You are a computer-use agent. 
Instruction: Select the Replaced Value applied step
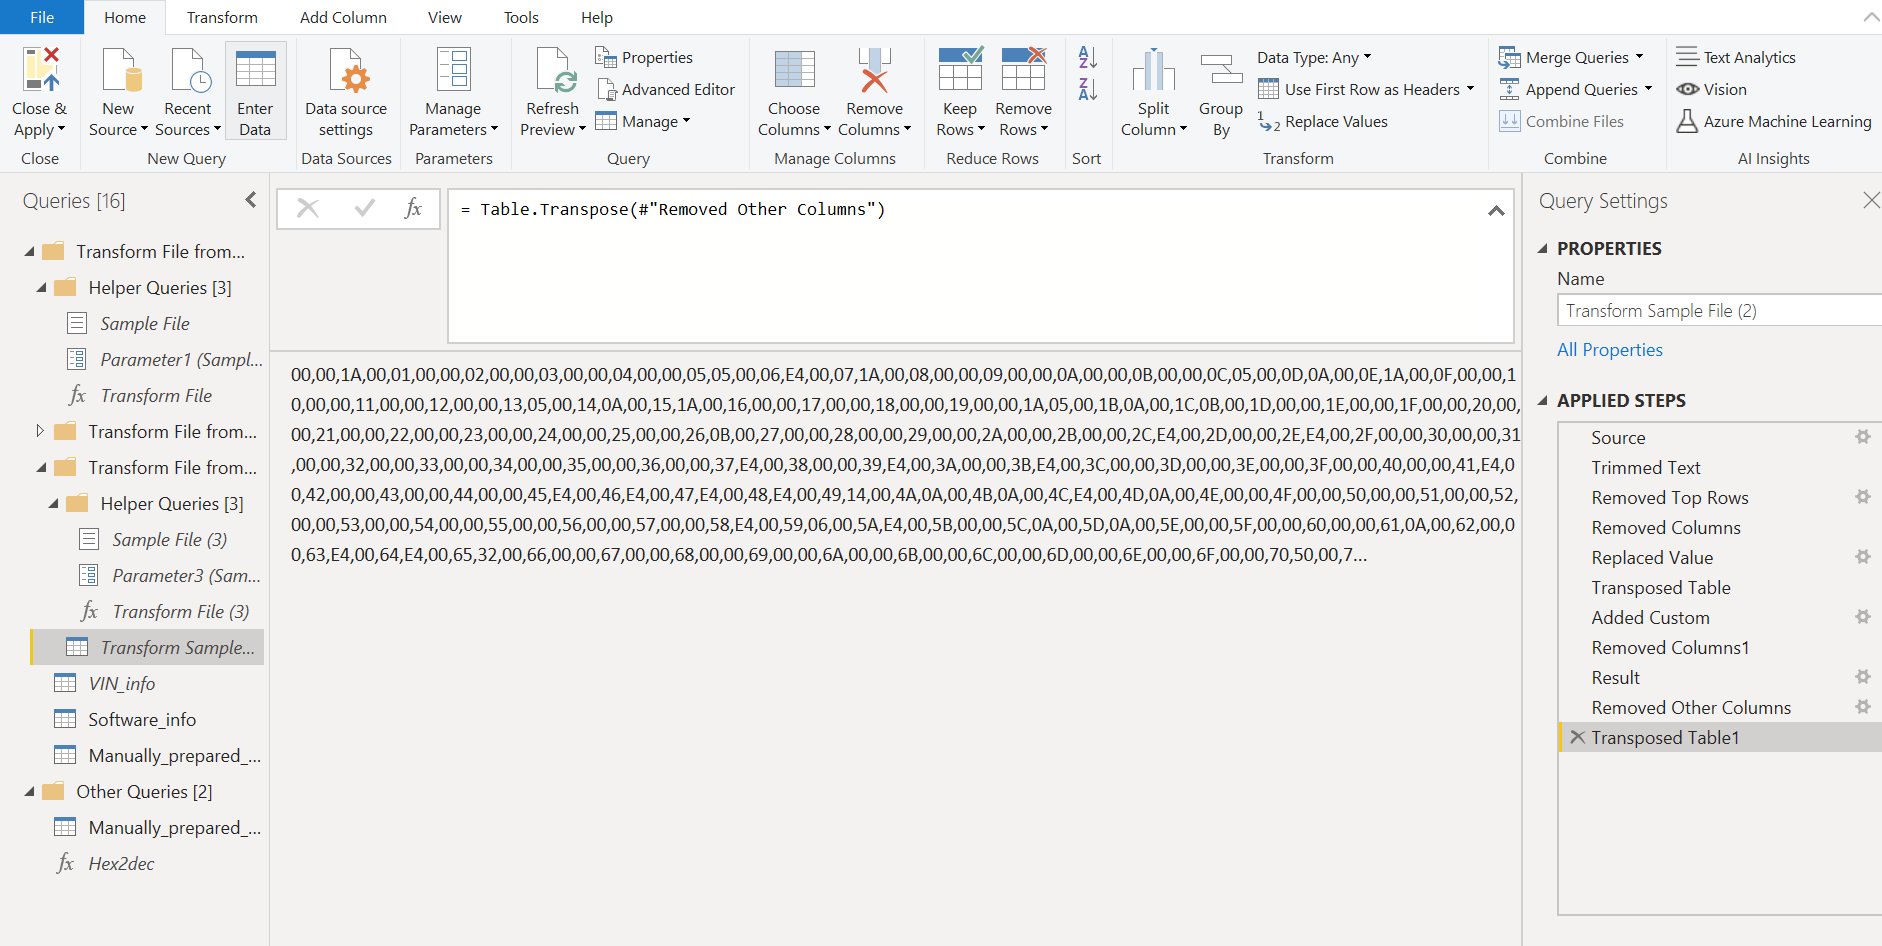[x=1652, y=557]
